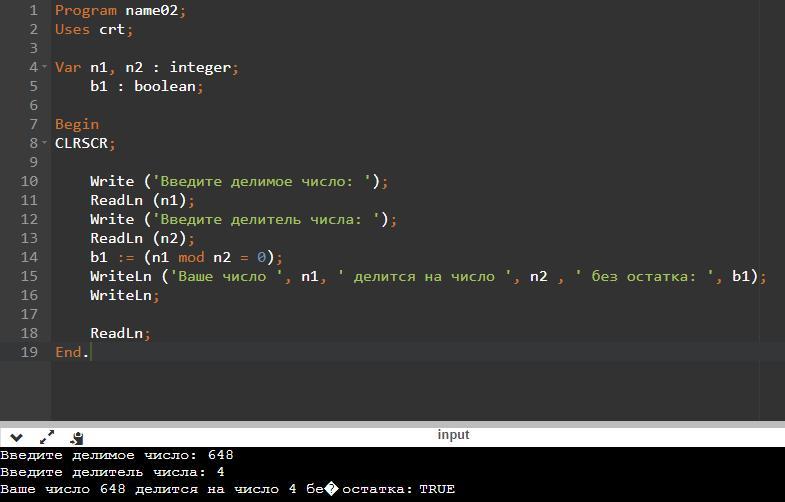Click the Write 'Введите делимое число: ' line
This screenshot has height=502, width=785.
point(239,181)
